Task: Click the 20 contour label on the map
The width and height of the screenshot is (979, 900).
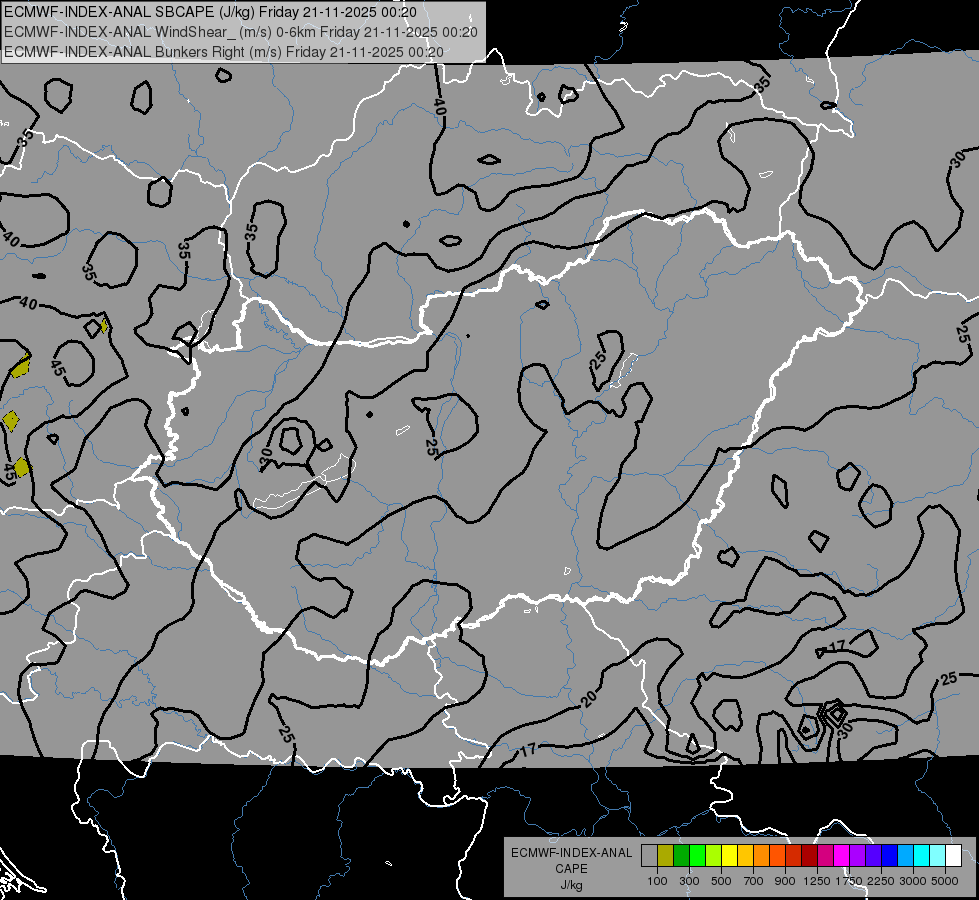Action: tap(589, 698)
